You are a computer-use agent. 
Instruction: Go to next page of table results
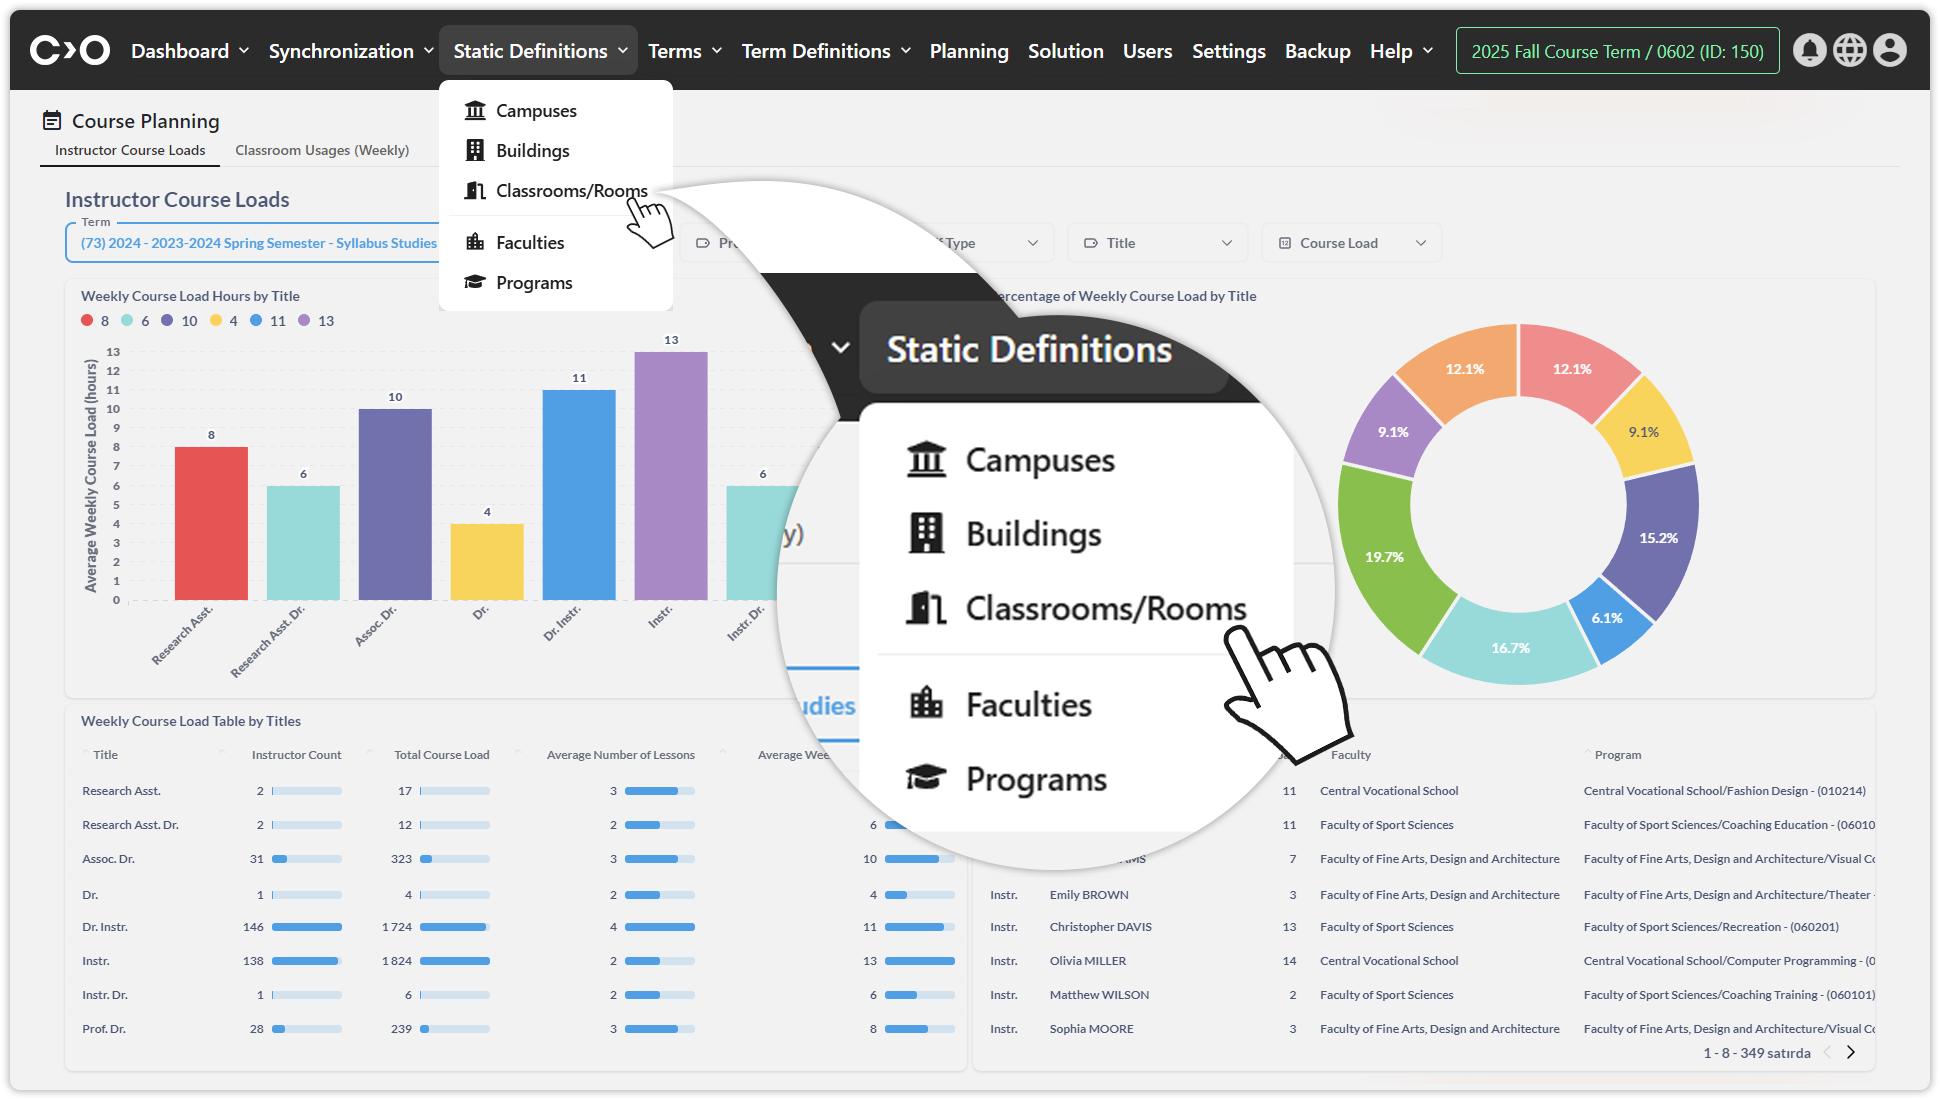point(1851,1052)
